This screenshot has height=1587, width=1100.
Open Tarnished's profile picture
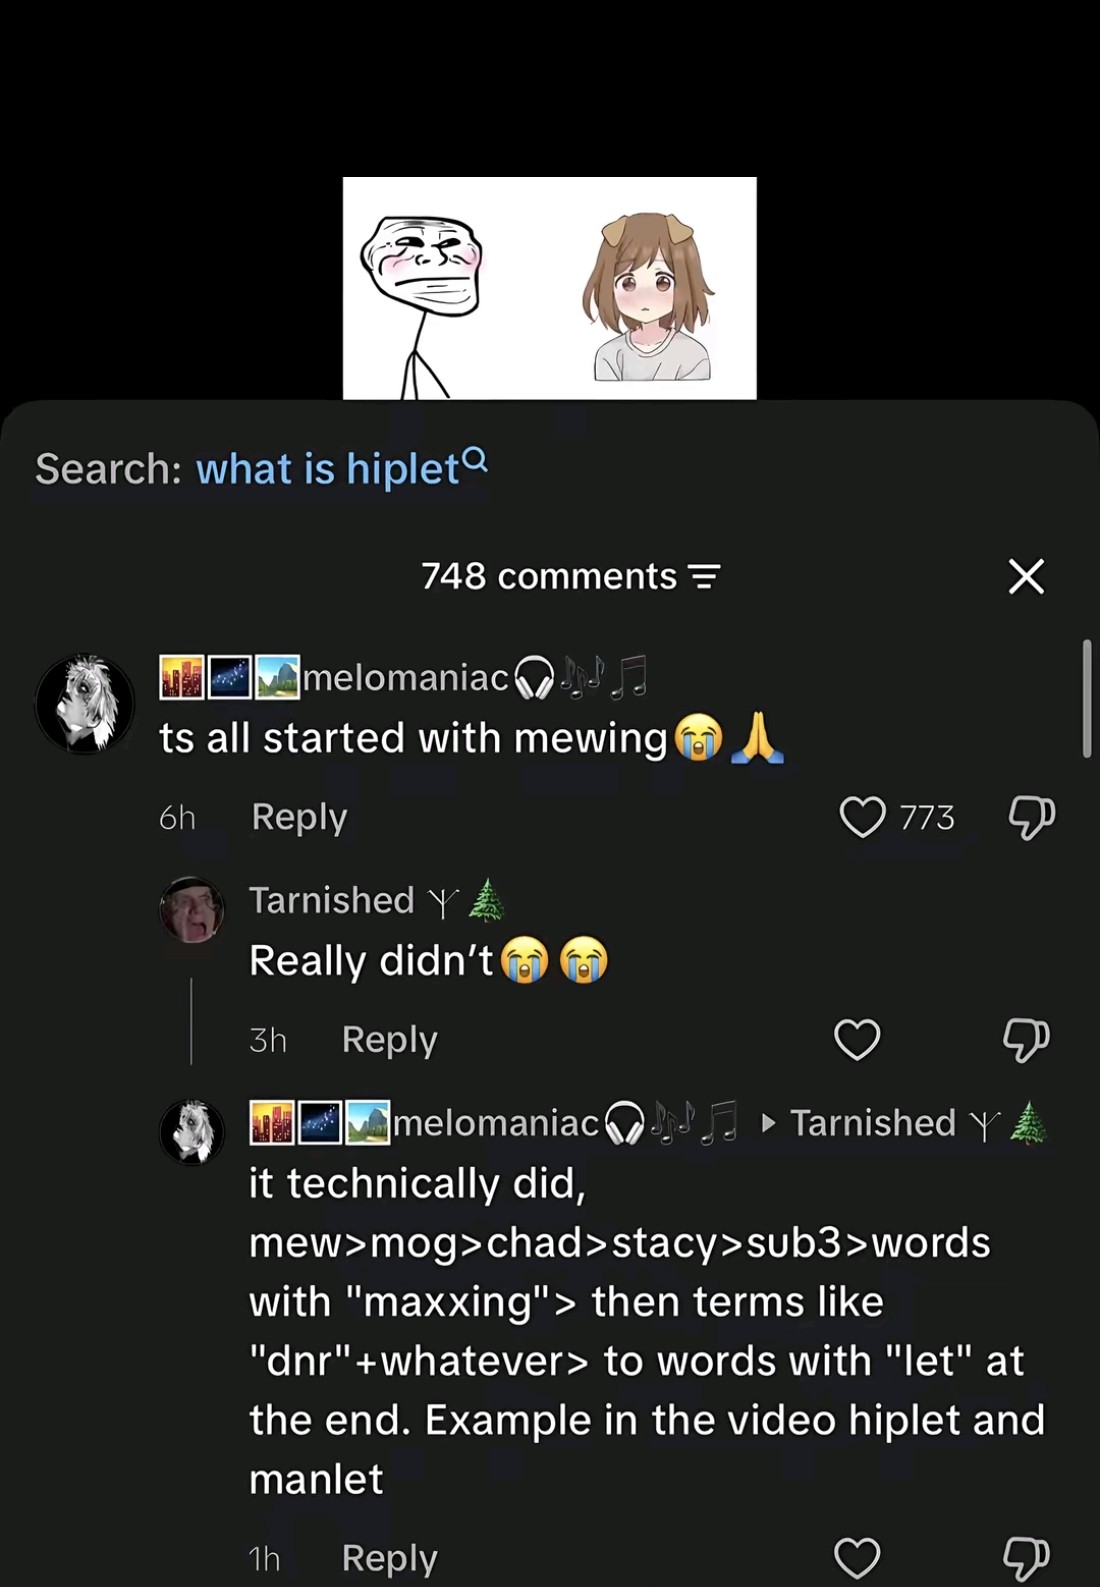click(192, 910)
